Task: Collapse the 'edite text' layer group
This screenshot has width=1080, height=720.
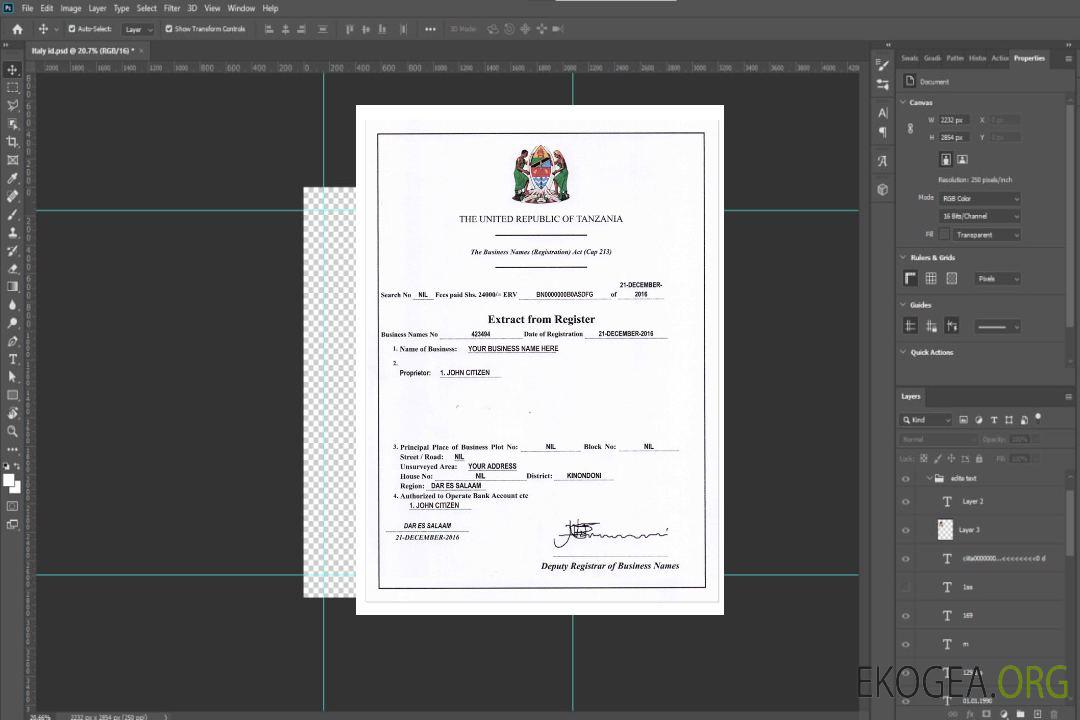Action: pos(928,478)
